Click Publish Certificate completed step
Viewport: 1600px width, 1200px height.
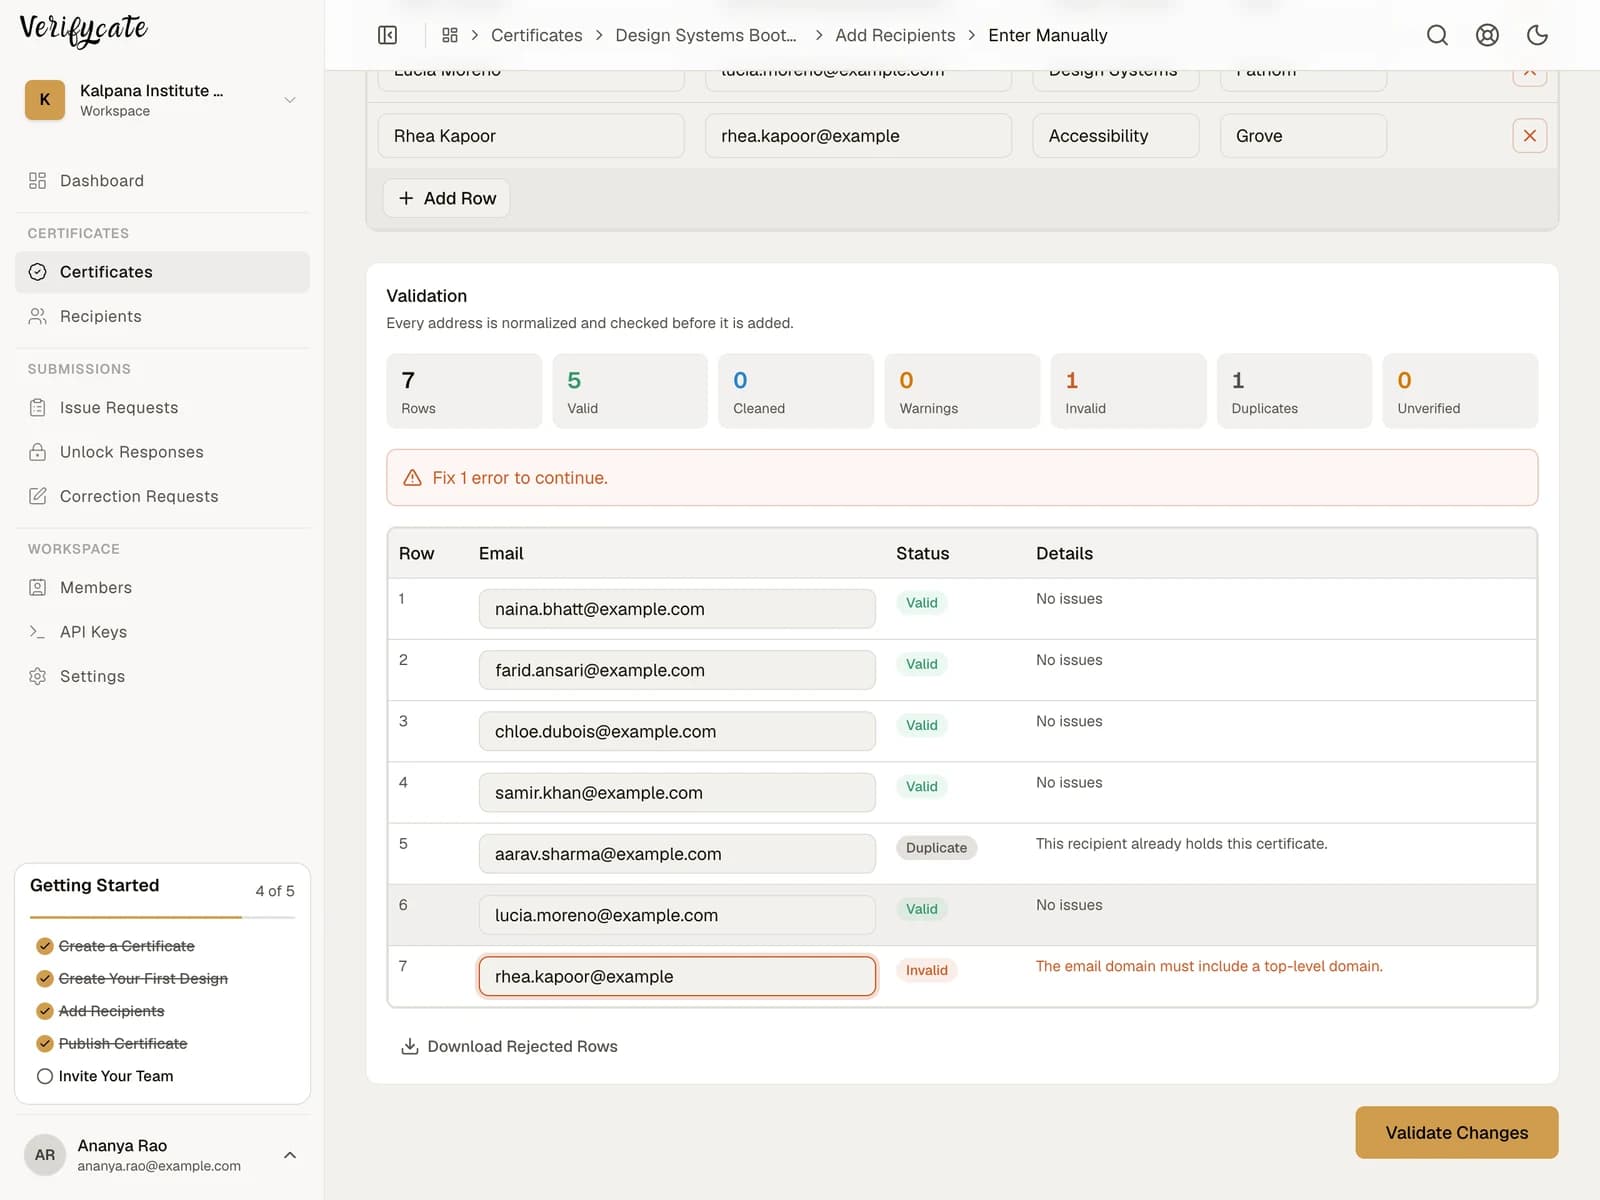click(112, 1044)
